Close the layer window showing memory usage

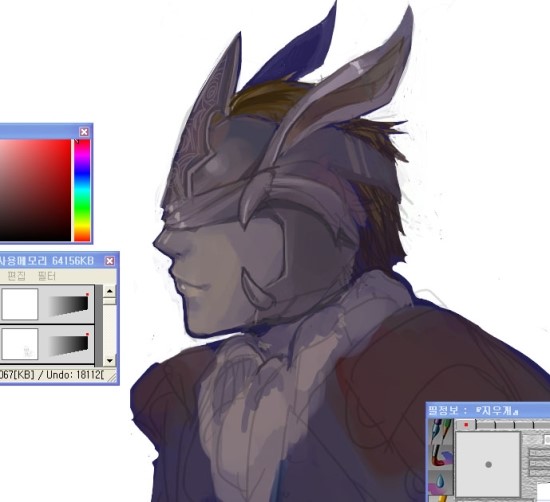click(110, 261)
